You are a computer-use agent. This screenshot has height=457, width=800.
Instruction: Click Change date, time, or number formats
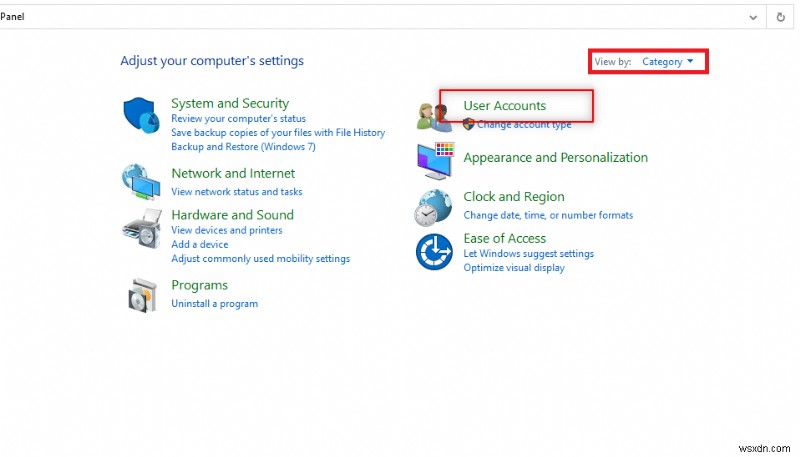point(548,215)
